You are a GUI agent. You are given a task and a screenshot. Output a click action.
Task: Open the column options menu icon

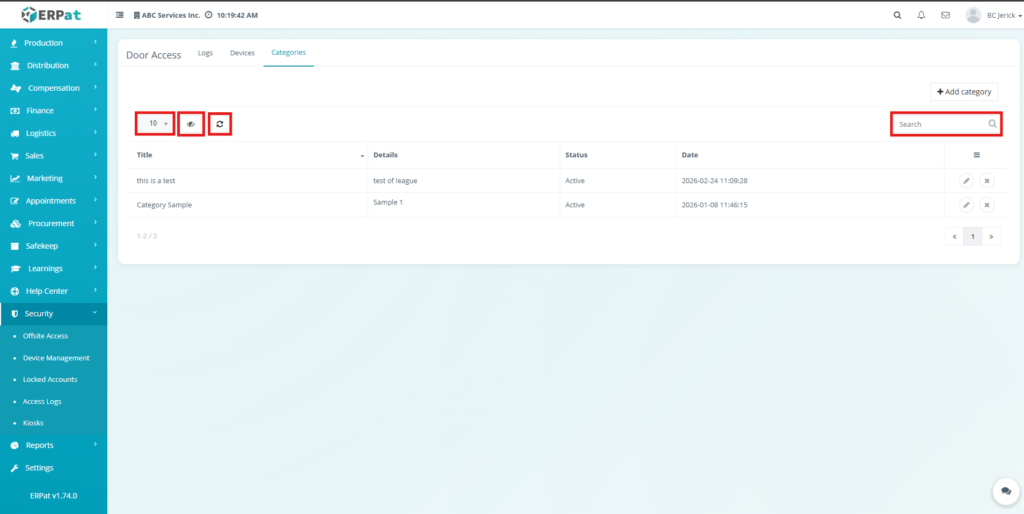click(x=976, y=155)
